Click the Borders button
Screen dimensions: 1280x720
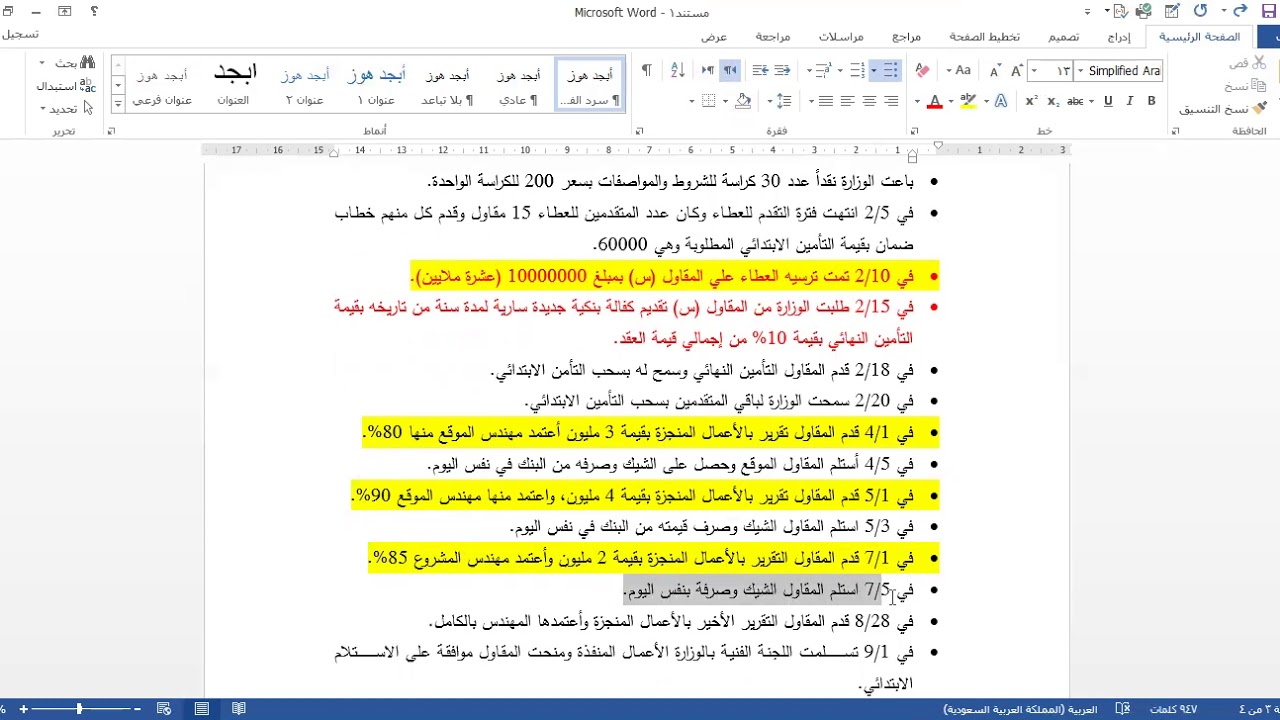(x=709, y=101)
